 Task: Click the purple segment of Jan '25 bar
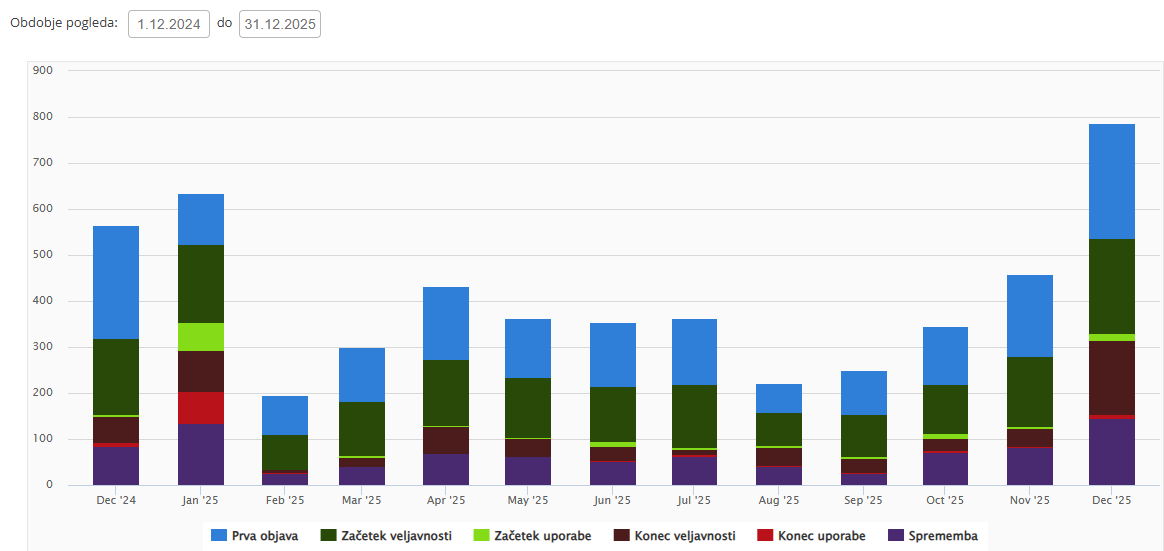pos(201,454)
